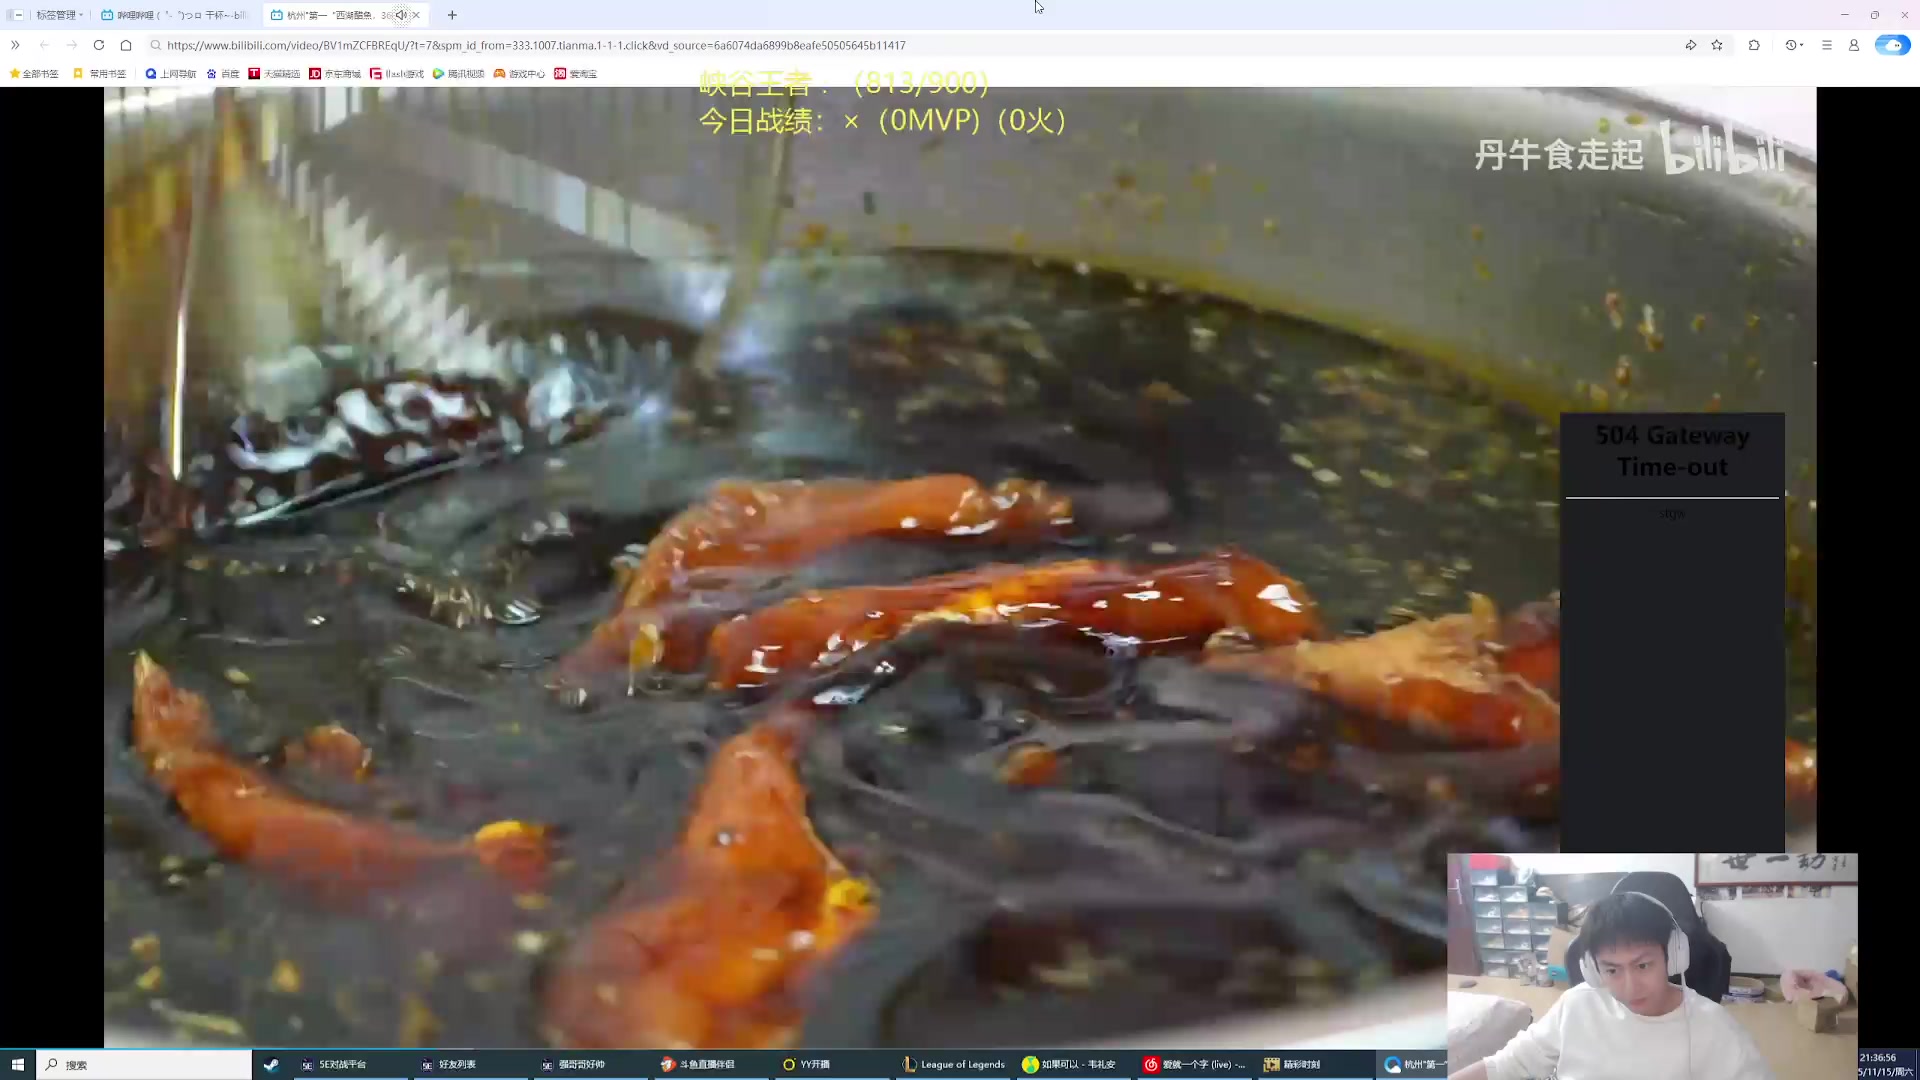Toggle the cloud assistant switch in toolbar
This screenshot has height=1080, width=1920.
click(x=1891, y=45)
